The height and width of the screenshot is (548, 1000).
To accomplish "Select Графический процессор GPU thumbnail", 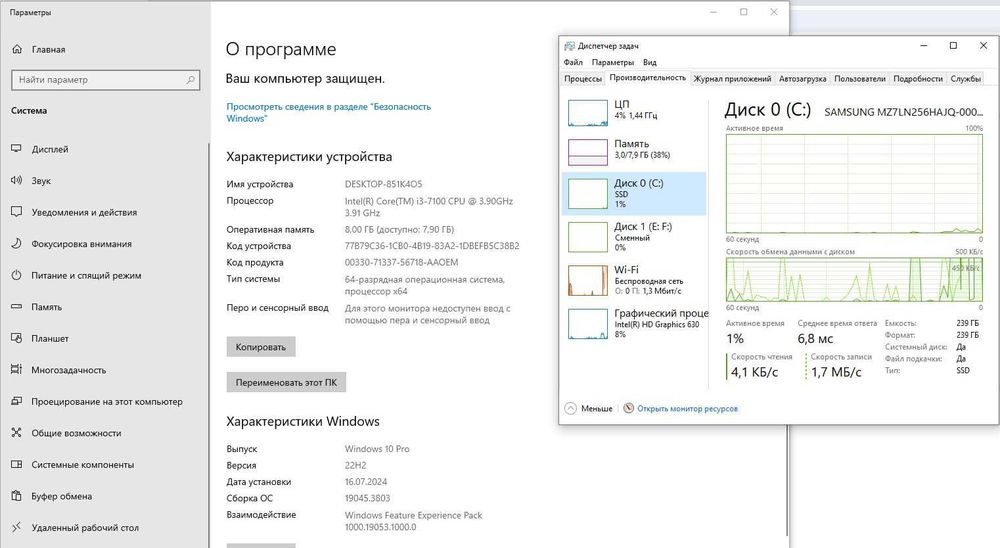I will [587, 324].
